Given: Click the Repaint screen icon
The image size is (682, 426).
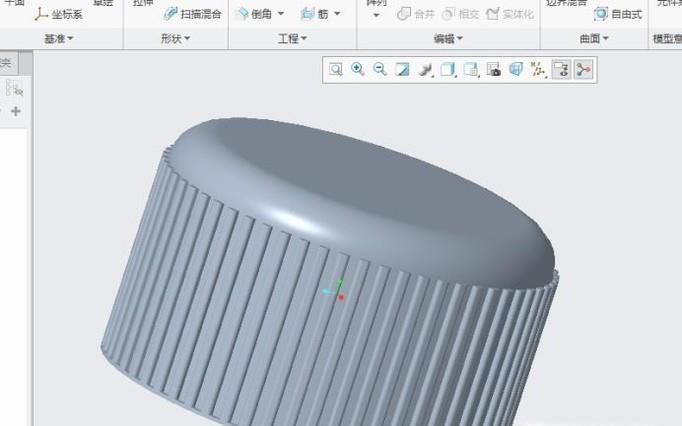Looking at the screenshot, I should 402,69.
